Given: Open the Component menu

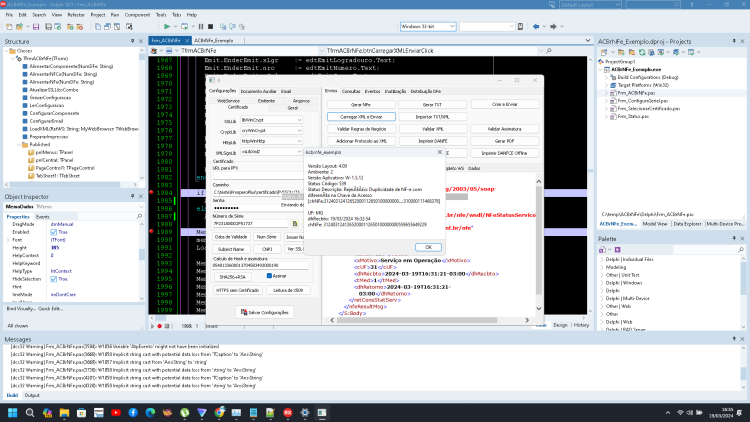Looking at the screenshot, I should click(x=137, y=15).
